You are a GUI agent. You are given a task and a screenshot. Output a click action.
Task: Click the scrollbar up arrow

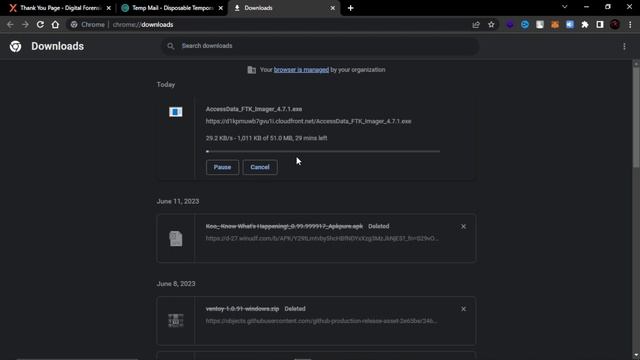click(x=636, y=64)
